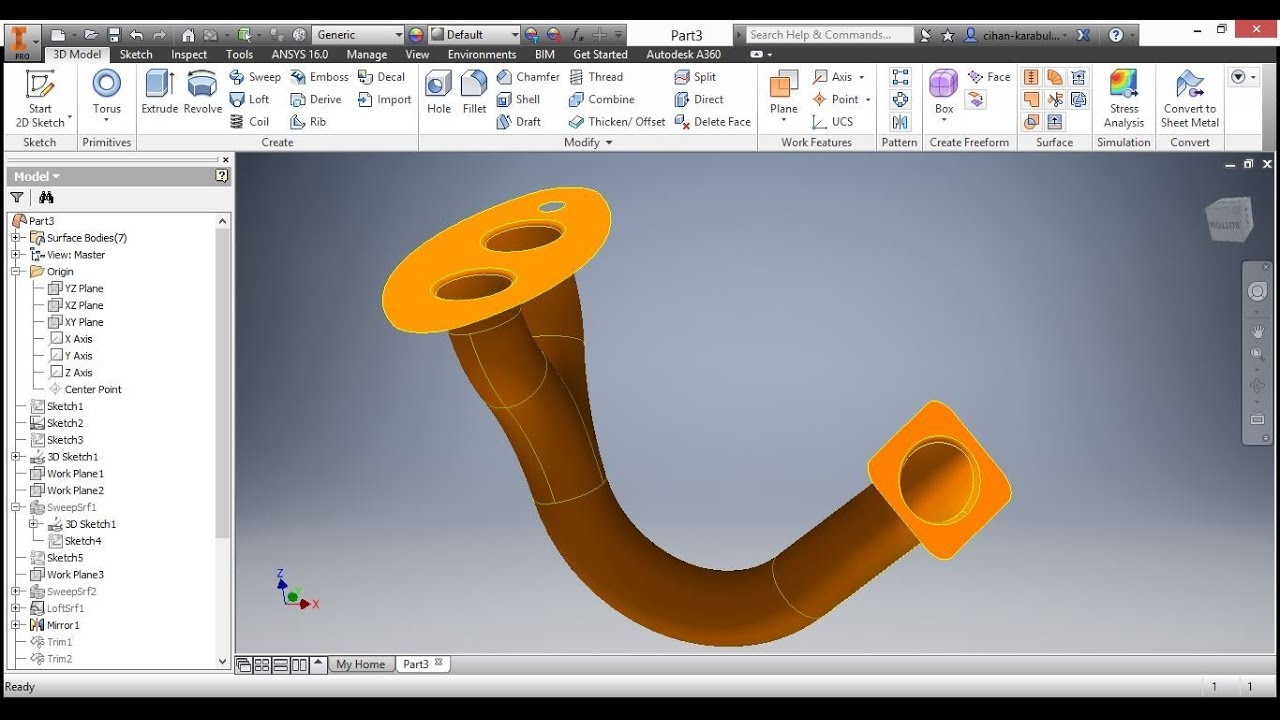Switch to the Inspect tab

pyautogui.click(x=189, y=55)
